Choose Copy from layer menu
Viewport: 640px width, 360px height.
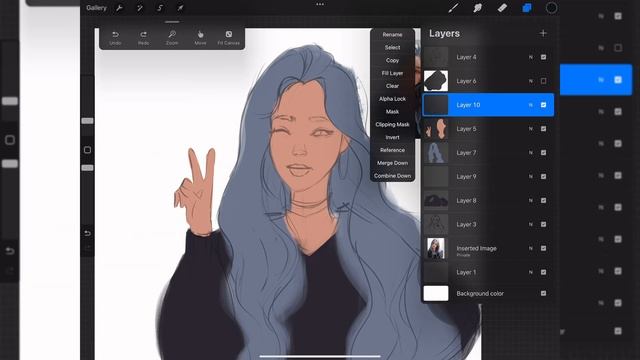392,60
